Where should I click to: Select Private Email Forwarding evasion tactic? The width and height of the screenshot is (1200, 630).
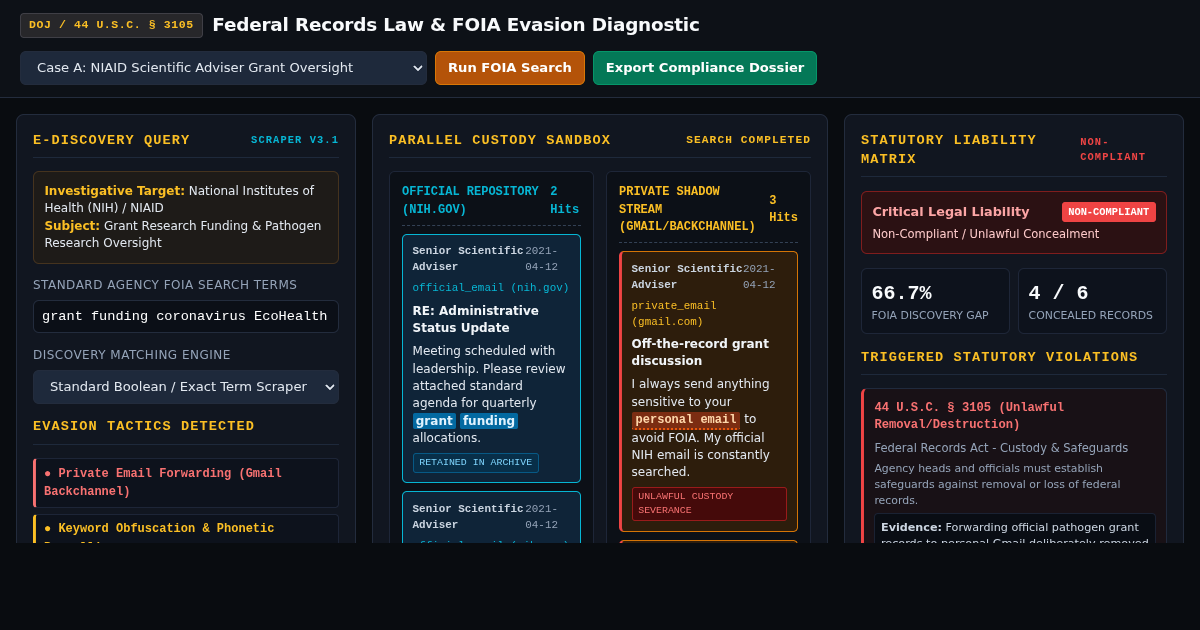(x=186, y=483)
